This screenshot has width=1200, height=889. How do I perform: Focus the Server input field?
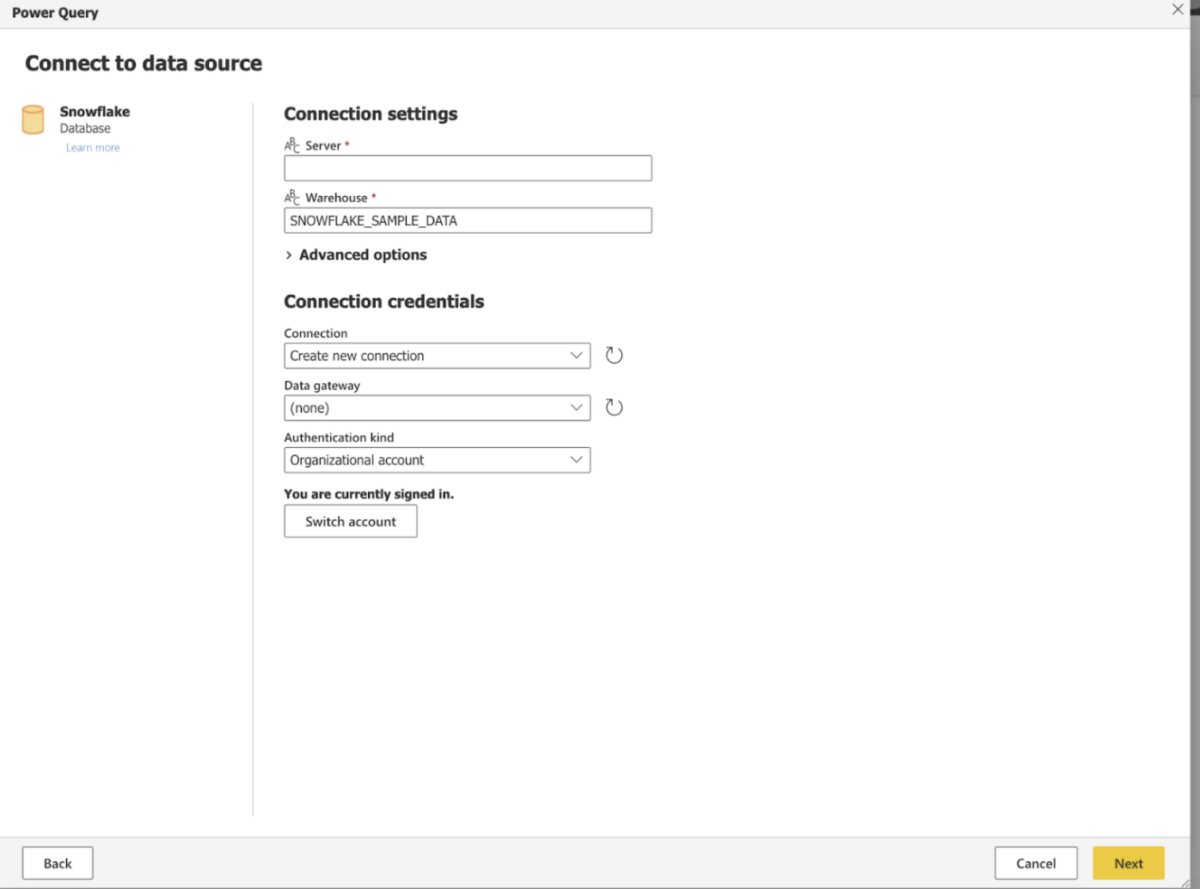tap(468, 168)
